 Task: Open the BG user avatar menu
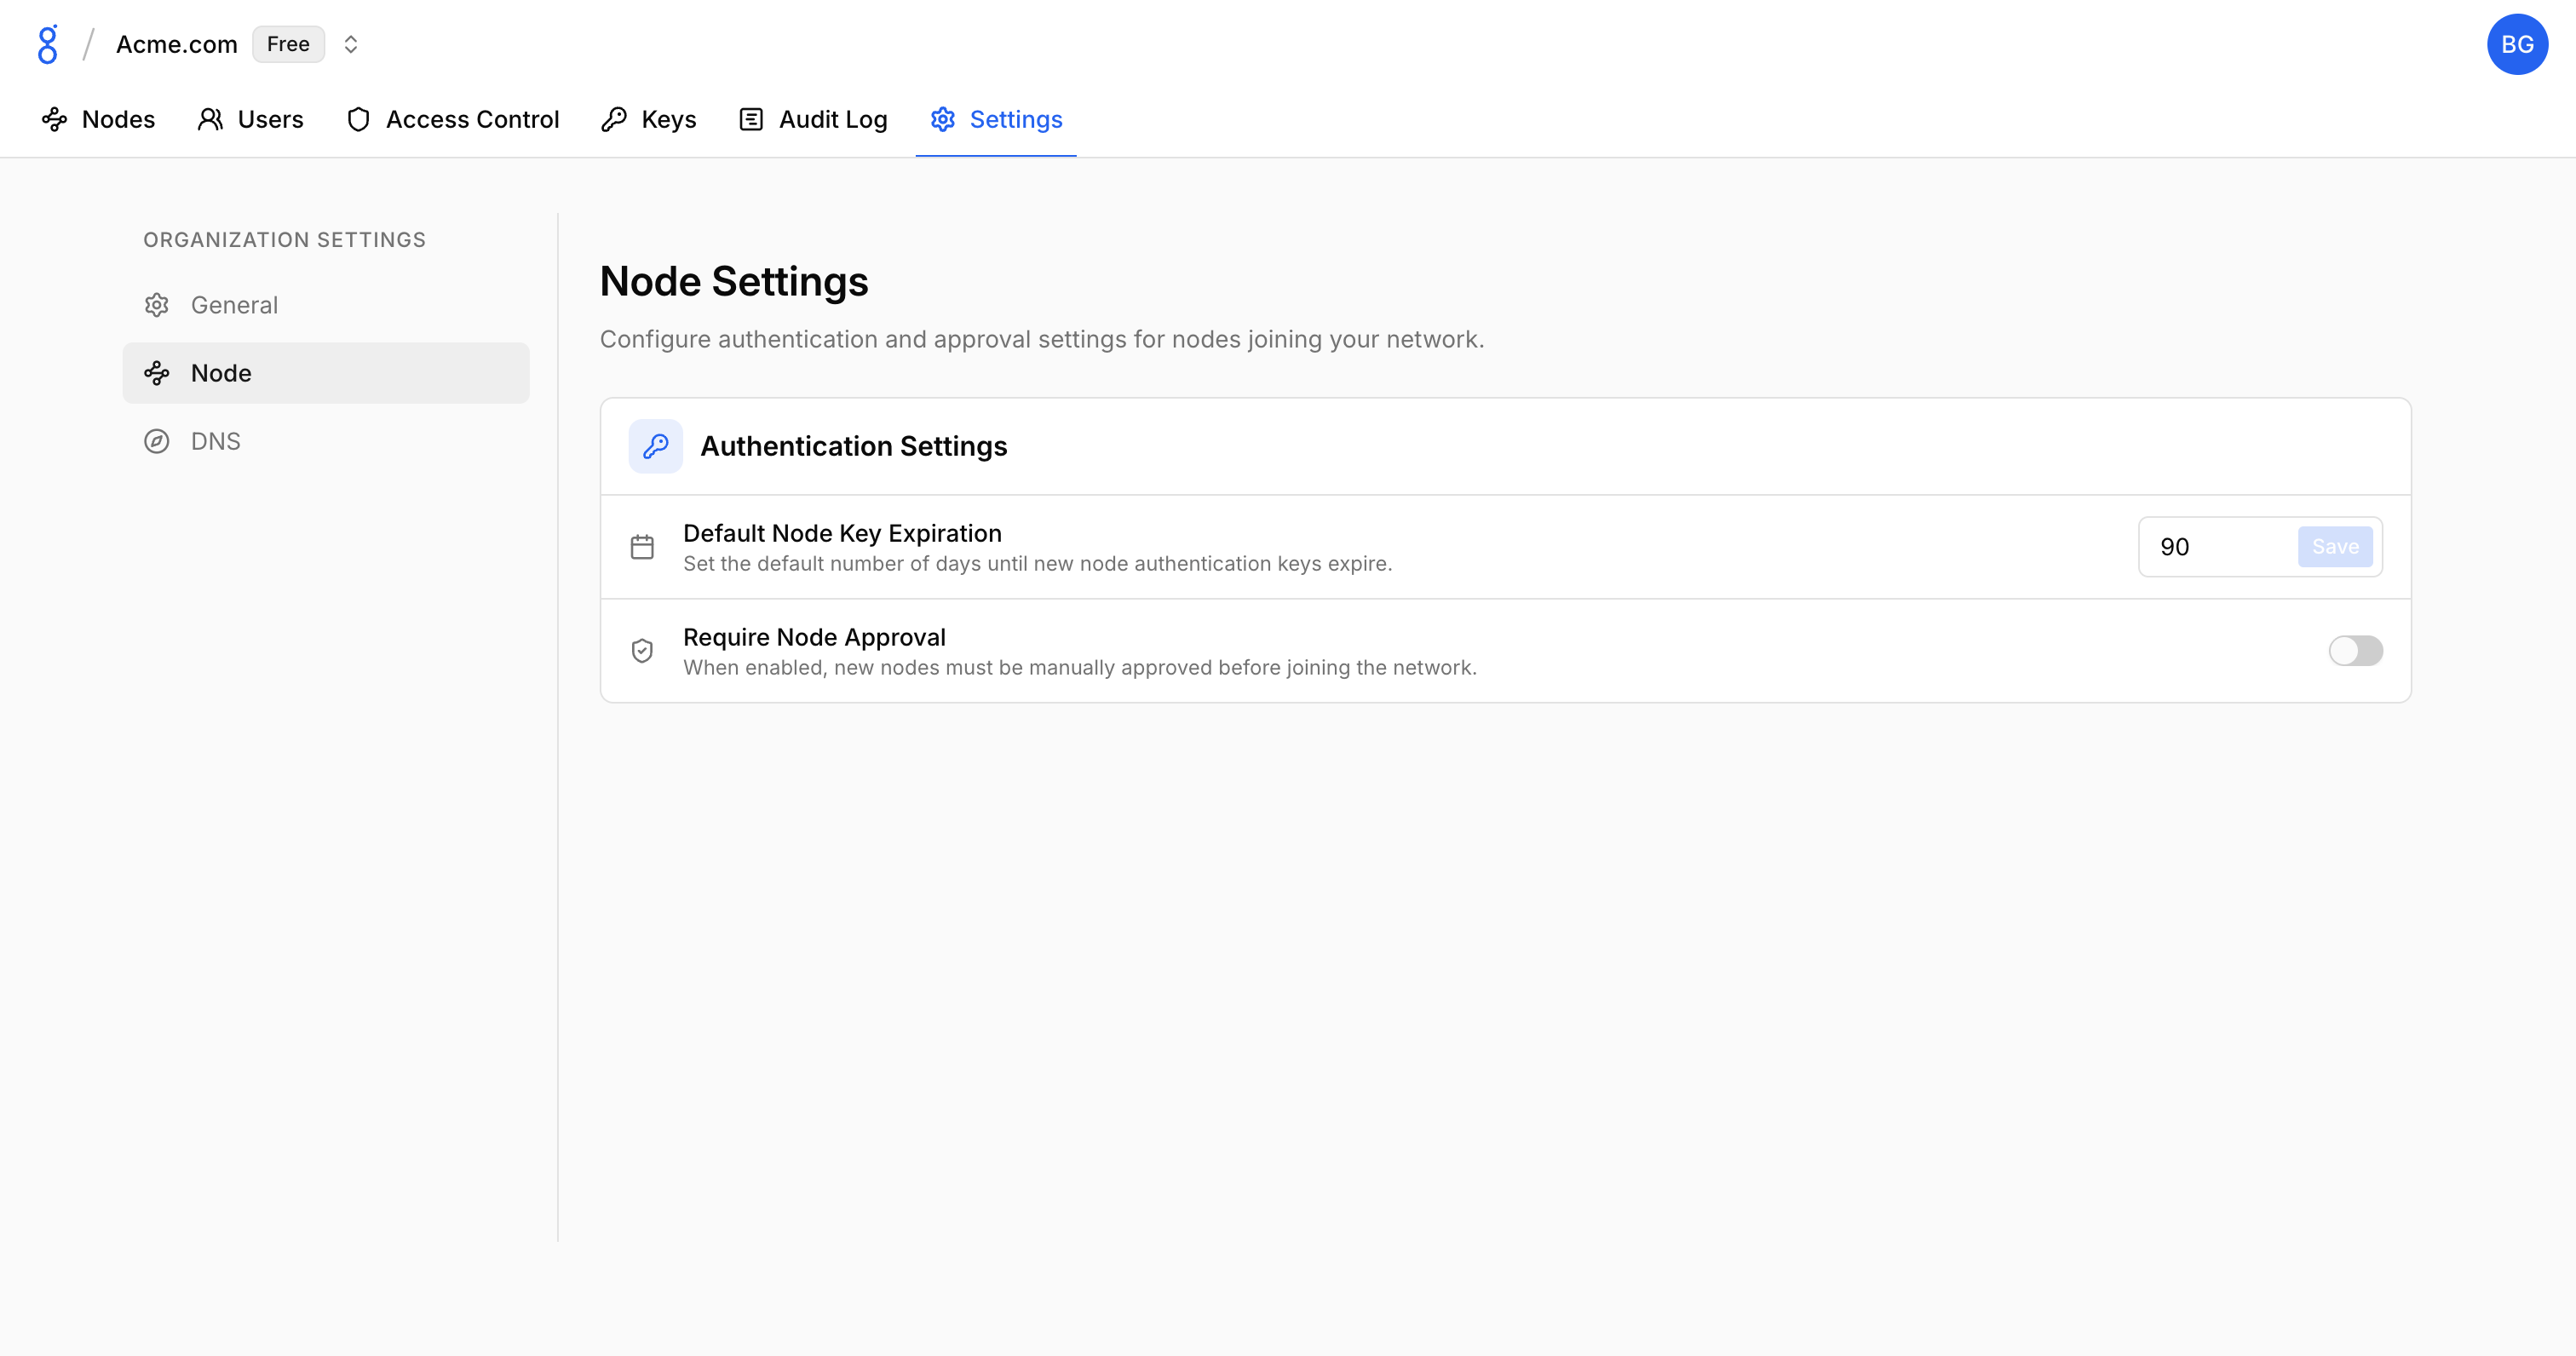click(x=2516, y=44)
